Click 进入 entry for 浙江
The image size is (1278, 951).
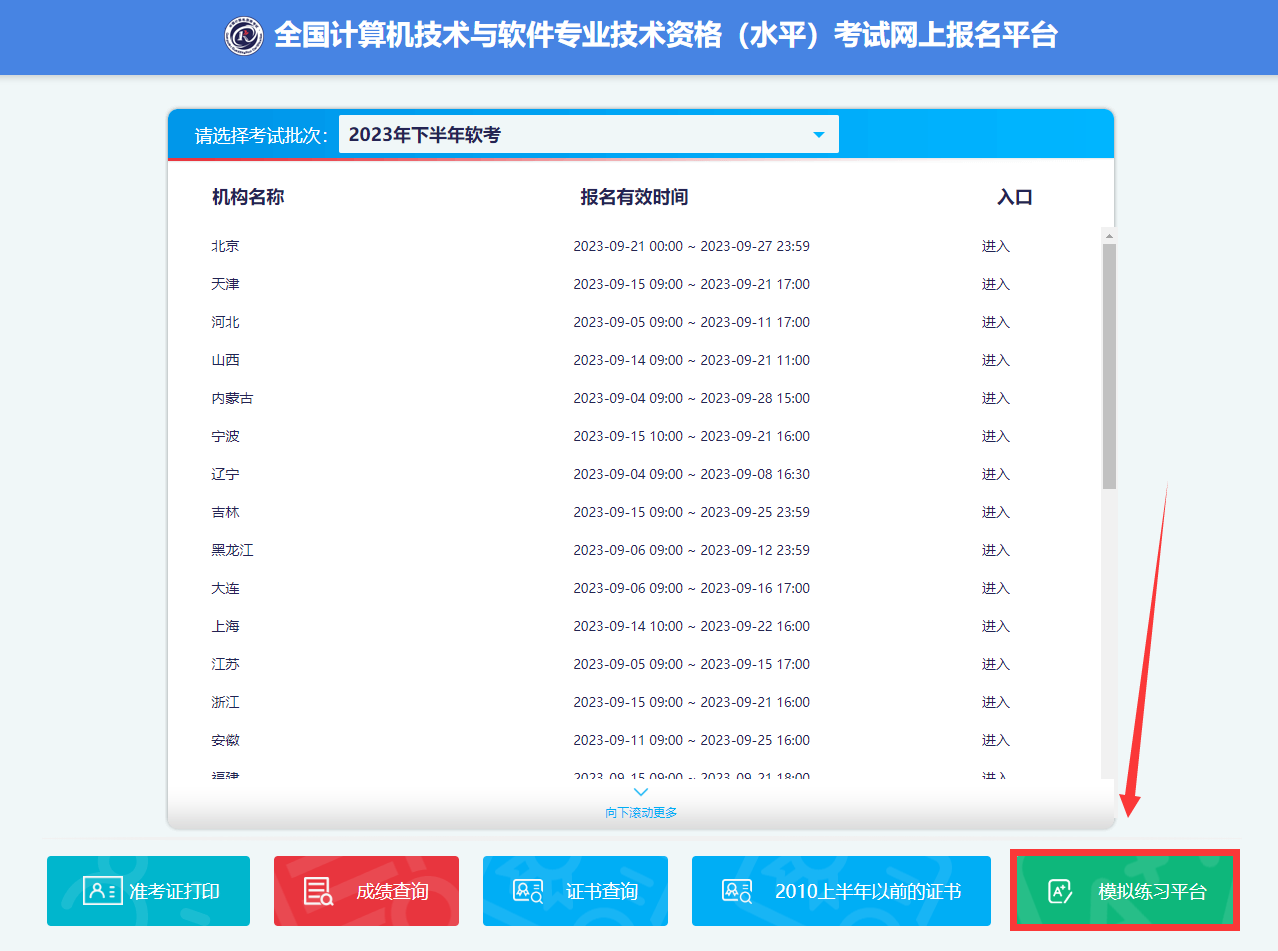pos(995,702)
